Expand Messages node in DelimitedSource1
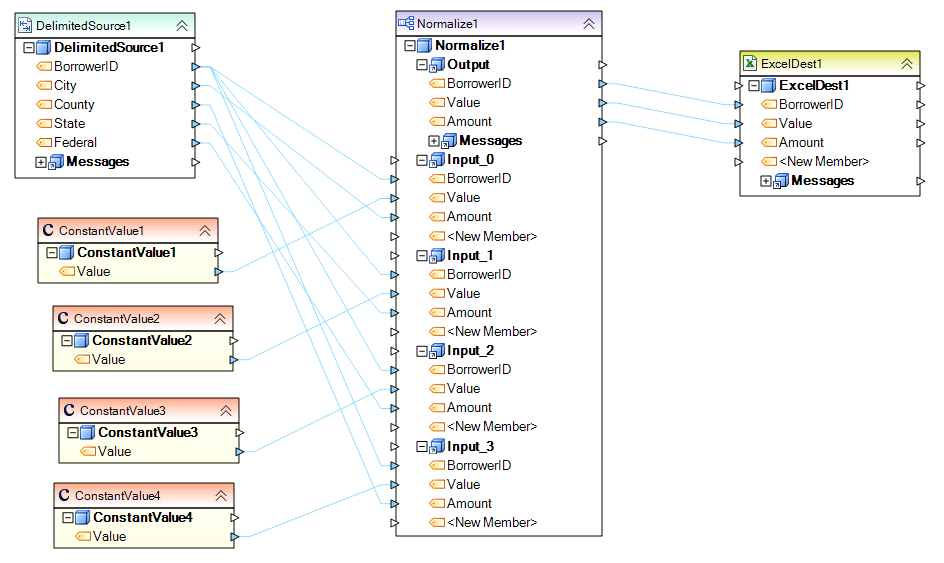The image size is (944, 563). point(41,162)
